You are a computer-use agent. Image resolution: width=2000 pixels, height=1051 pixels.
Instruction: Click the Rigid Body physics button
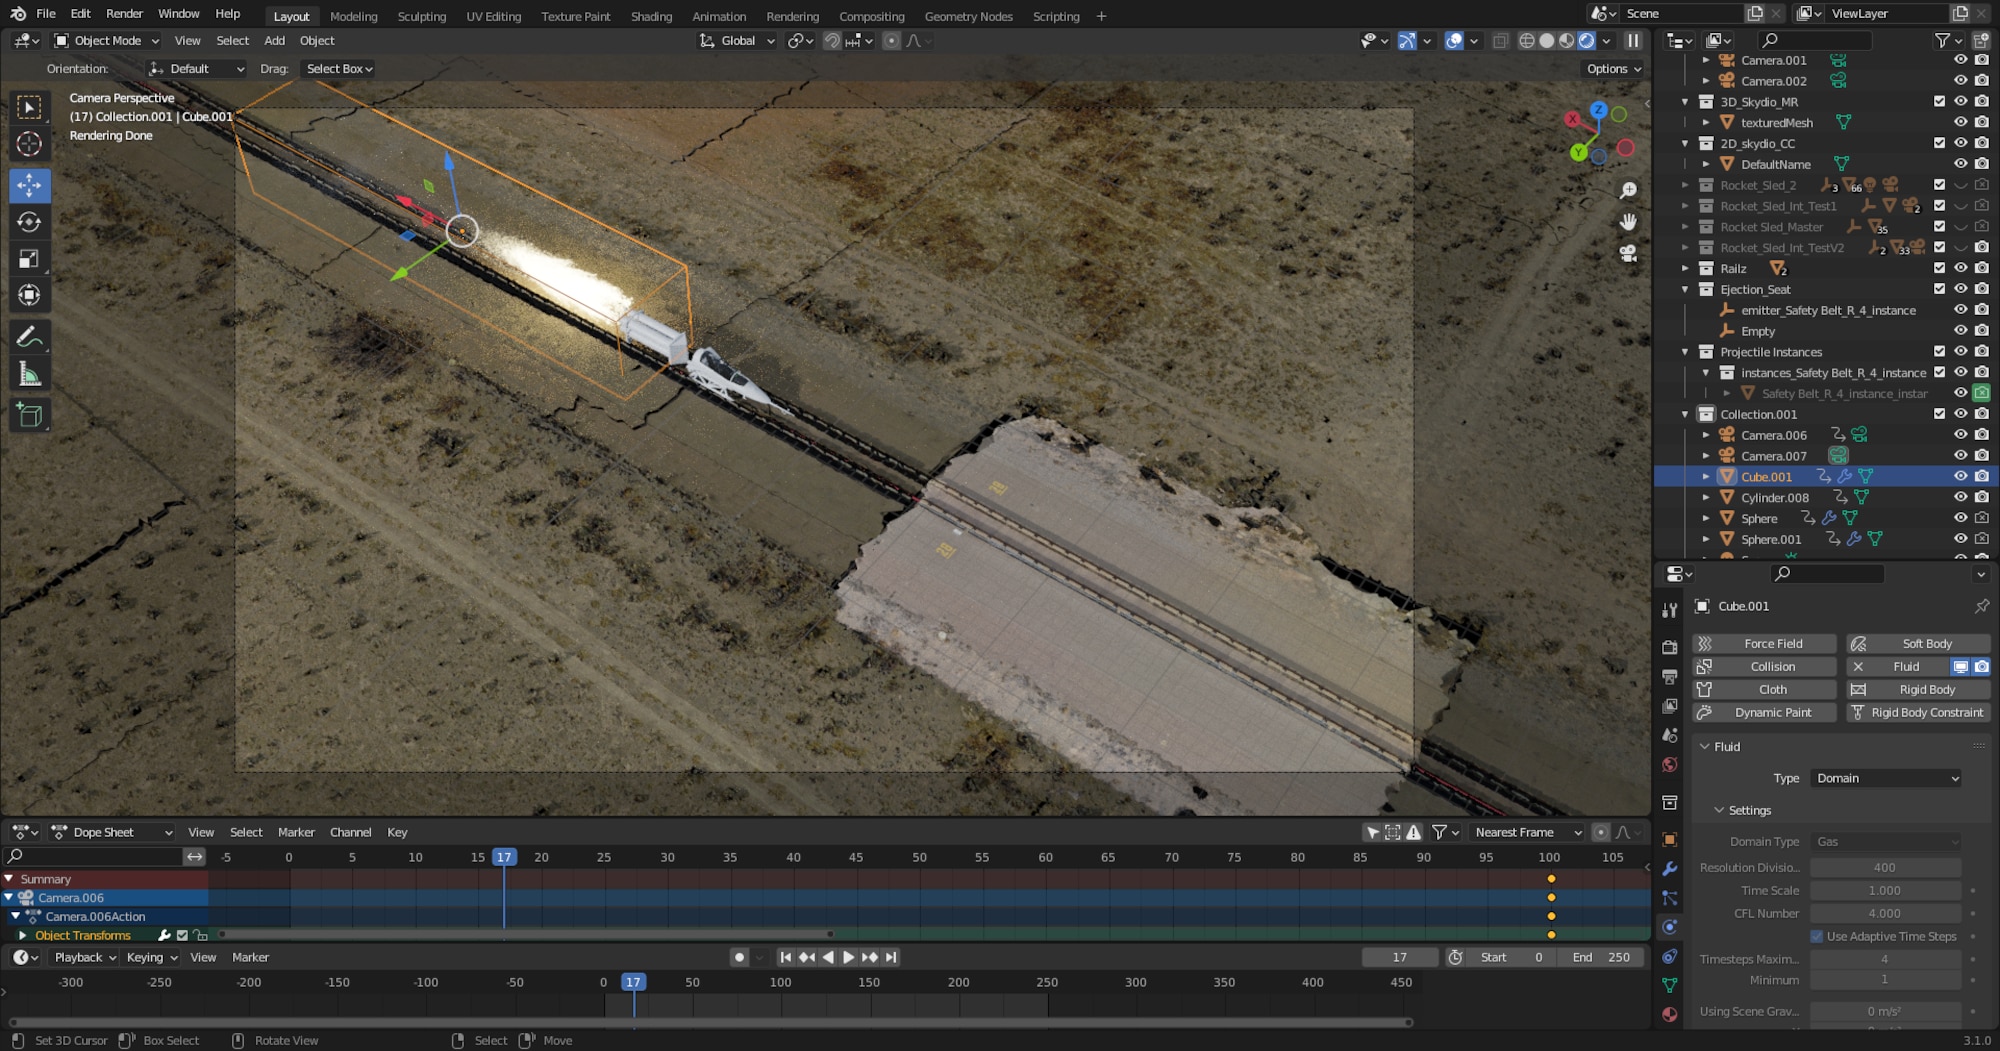coord(1918,690)
